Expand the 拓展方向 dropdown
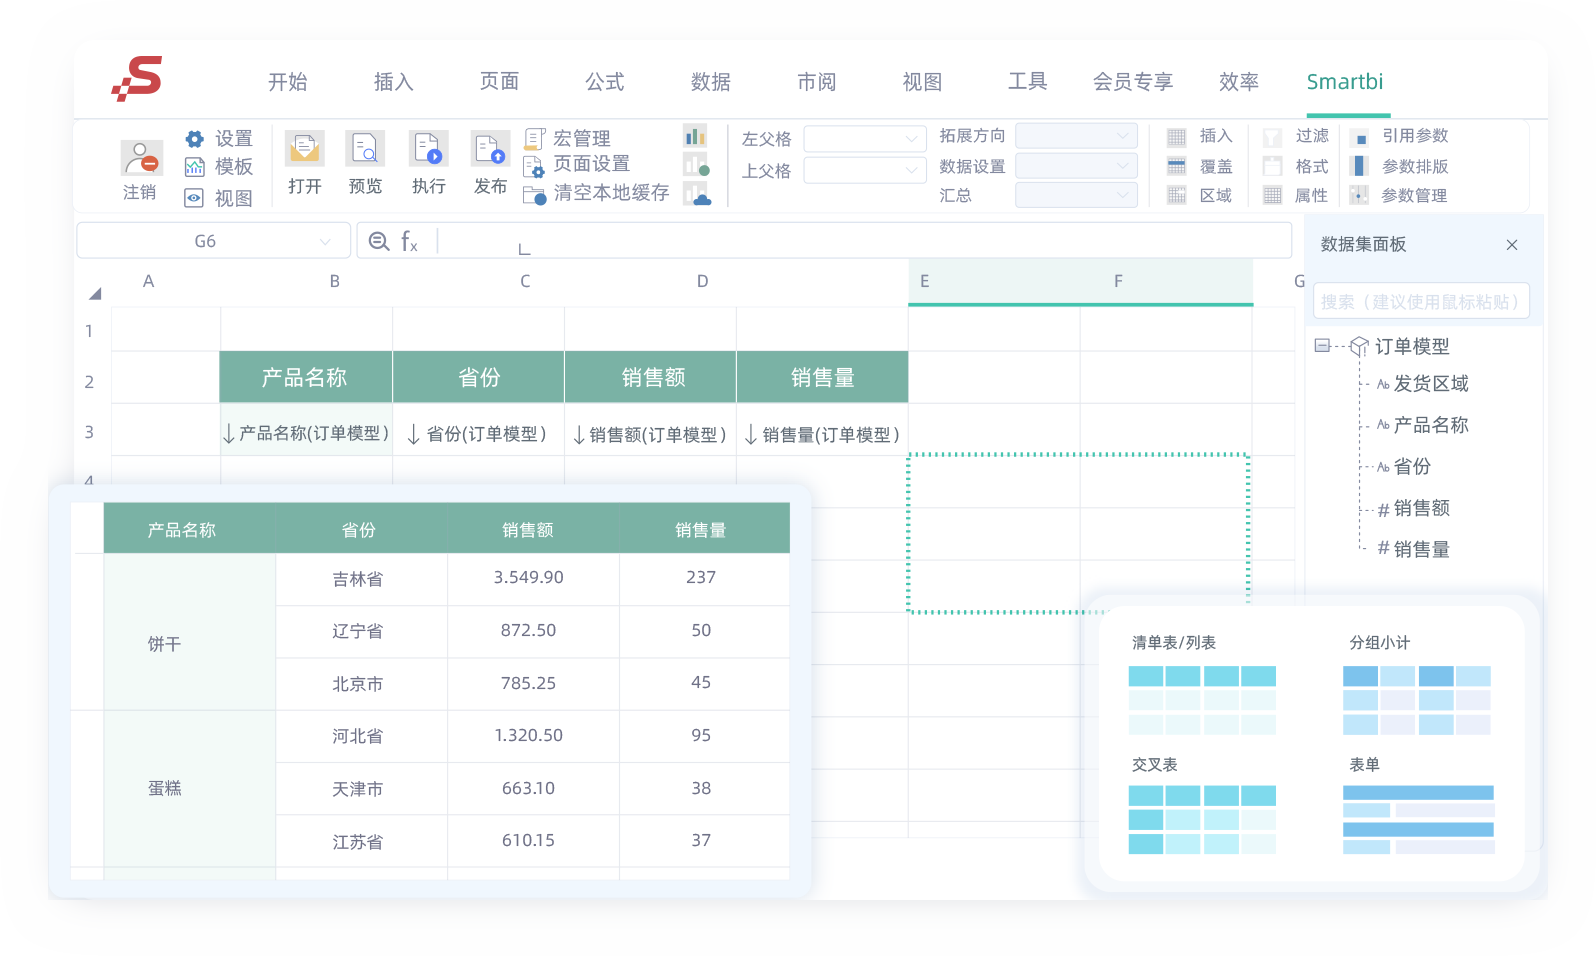1596x956 pixels. click(x=1122, y=135)
